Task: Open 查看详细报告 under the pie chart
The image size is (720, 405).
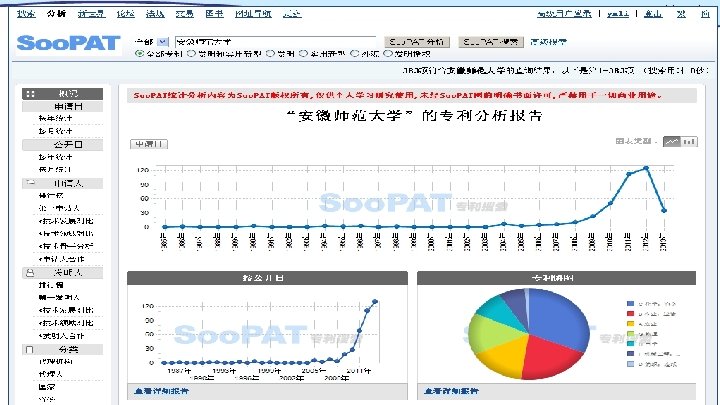Action: 451,391
